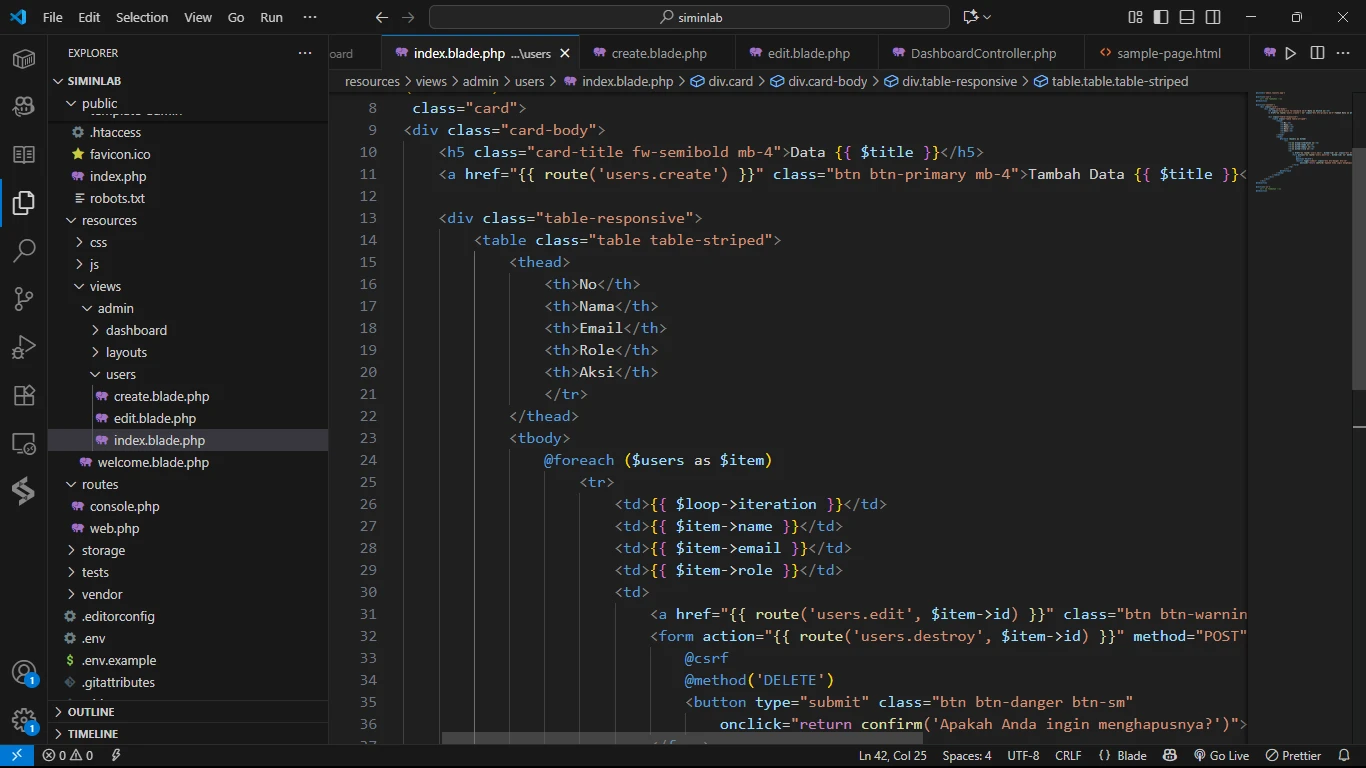The image size is (1366, 768).
Task: Open the Selection menu
Action: coord(142,17)
